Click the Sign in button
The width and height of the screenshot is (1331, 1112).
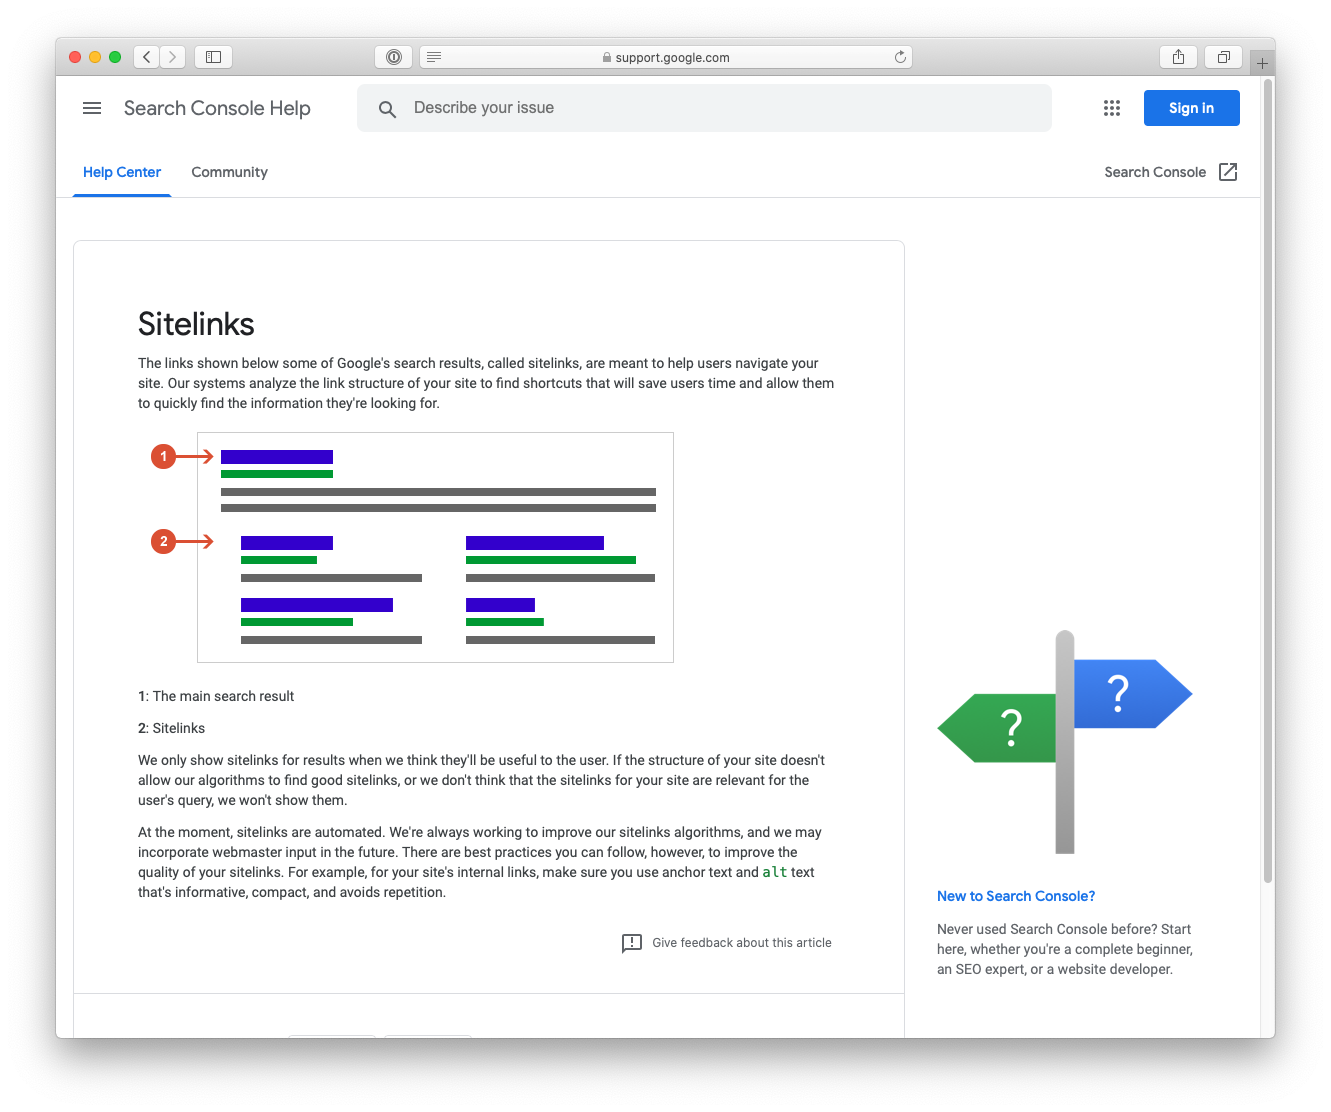pos(1191,108)
